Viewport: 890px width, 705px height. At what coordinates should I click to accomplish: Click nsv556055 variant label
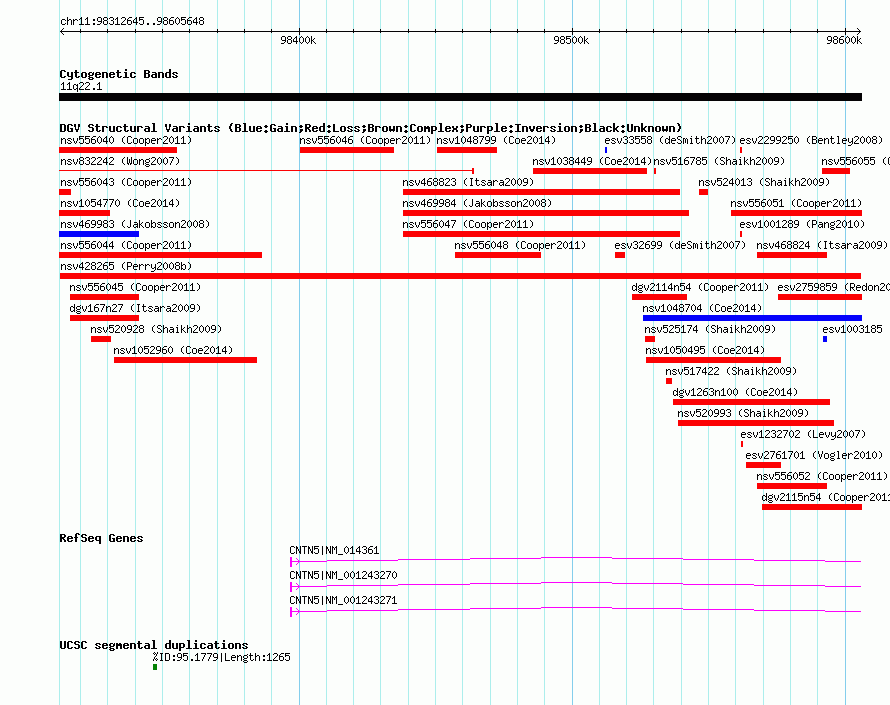click(x=855, y=161)
